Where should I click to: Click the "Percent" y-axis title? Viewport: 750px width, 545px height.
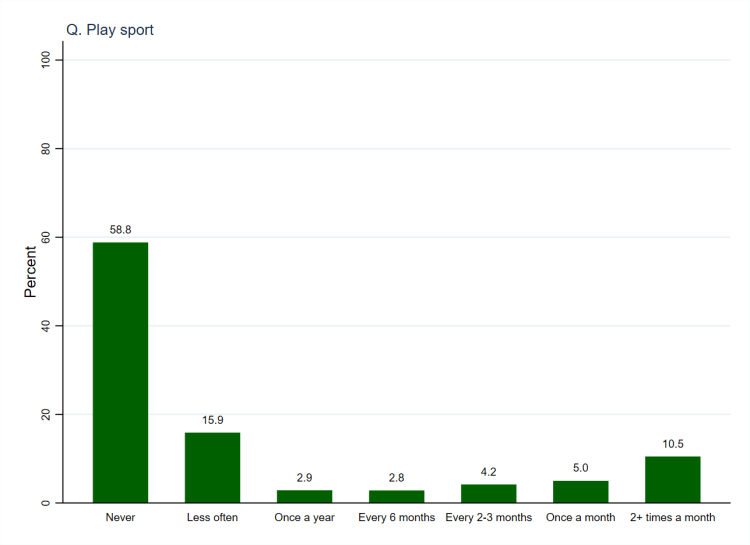coord(31,270)
